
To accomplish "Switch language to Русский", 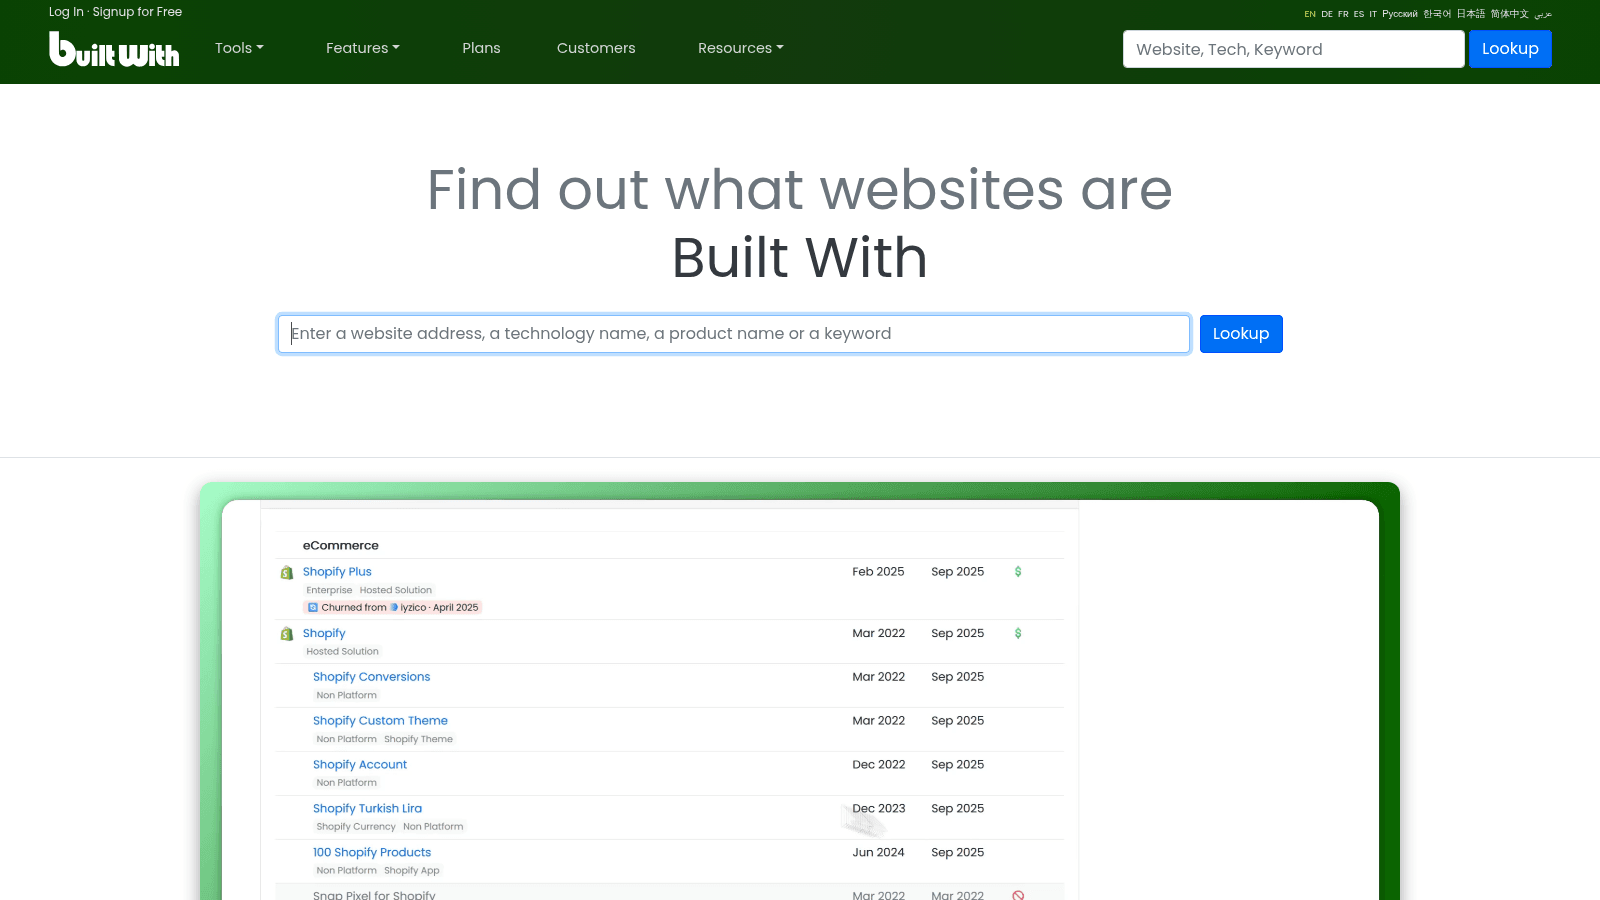I will pyautogui.click(x=1400, y=14).
